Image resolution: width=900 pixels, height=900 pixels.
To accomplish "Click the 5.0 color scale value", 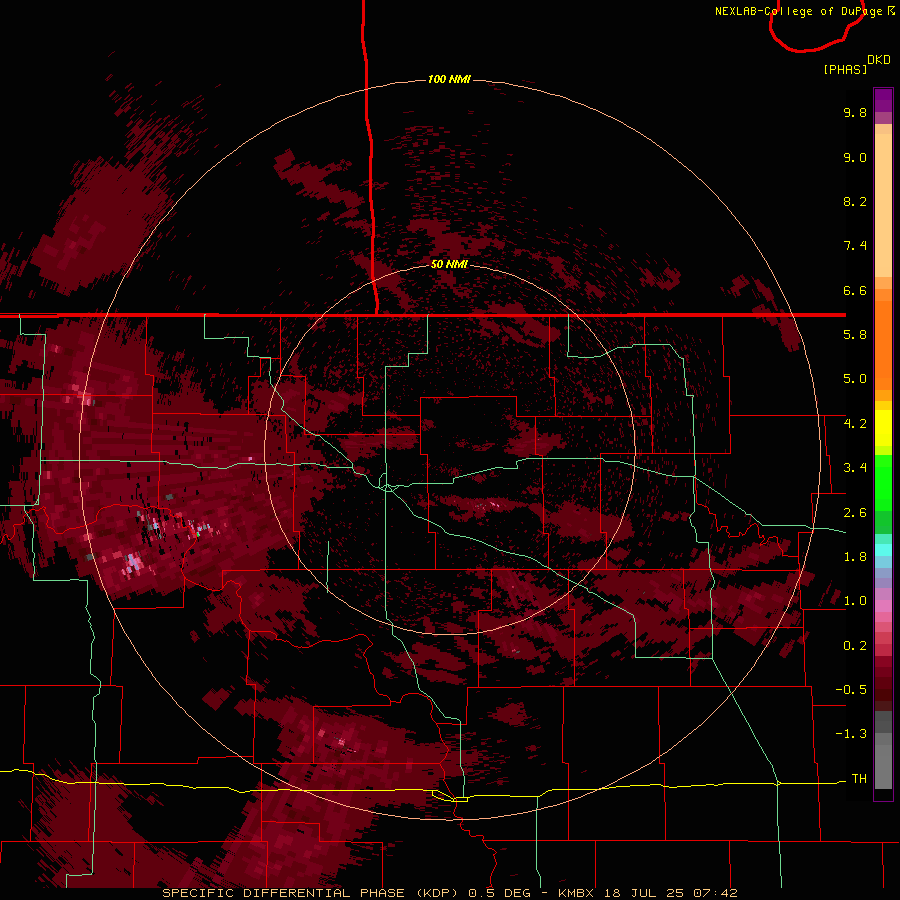I will (855, 379).
